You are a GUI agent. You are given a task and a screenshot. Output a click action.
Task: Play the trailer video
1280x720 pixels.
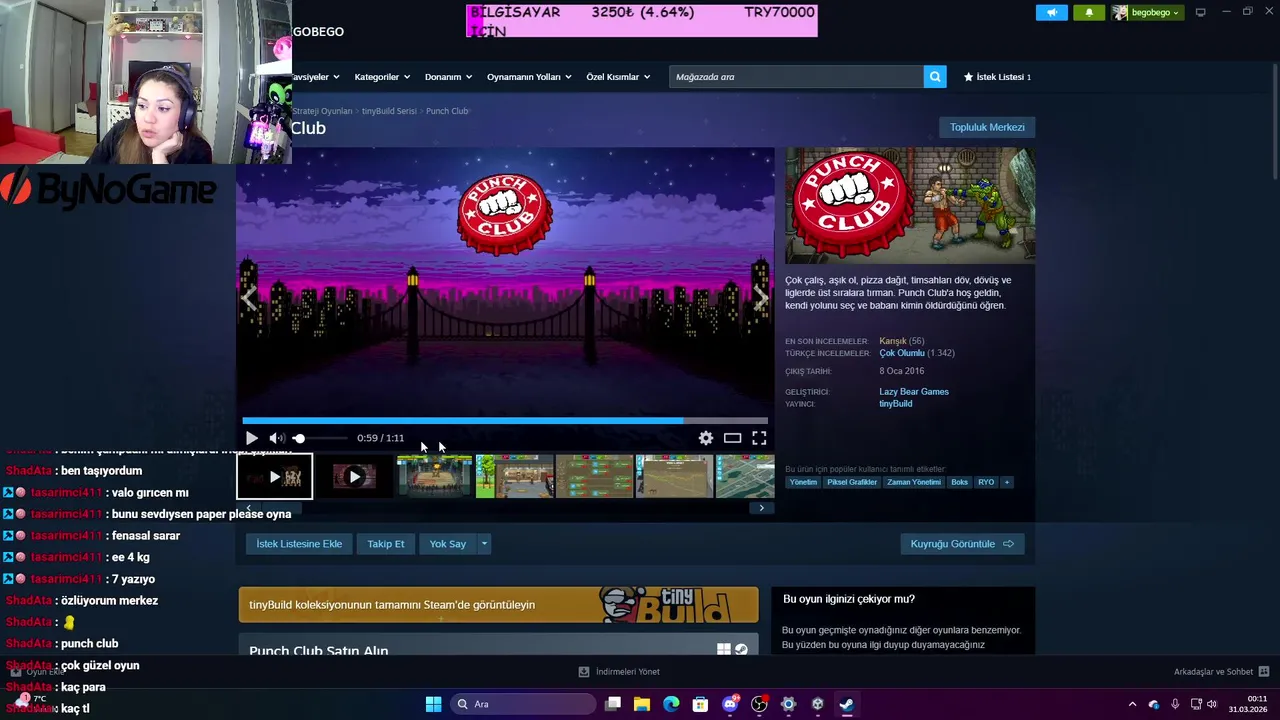[x=252, y=438]
